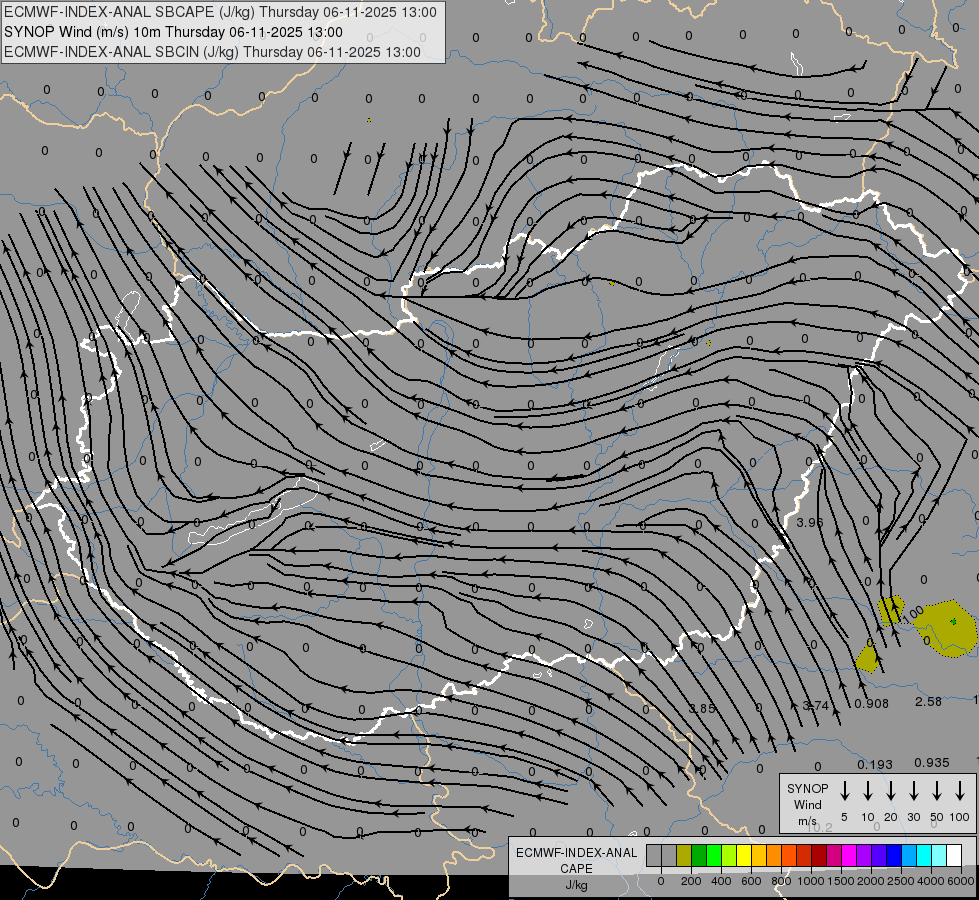Viewport: 979px width, 900px height.
Task: Click the 1000 tick label on the colorbar
Action: [x=811, y=881]
